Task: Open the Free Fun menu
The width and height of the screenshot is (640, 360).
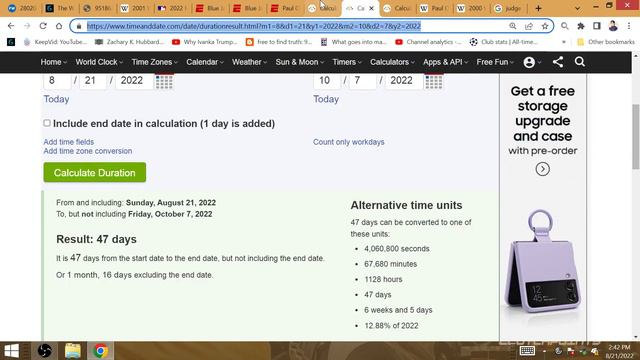Action: point(495,62)
